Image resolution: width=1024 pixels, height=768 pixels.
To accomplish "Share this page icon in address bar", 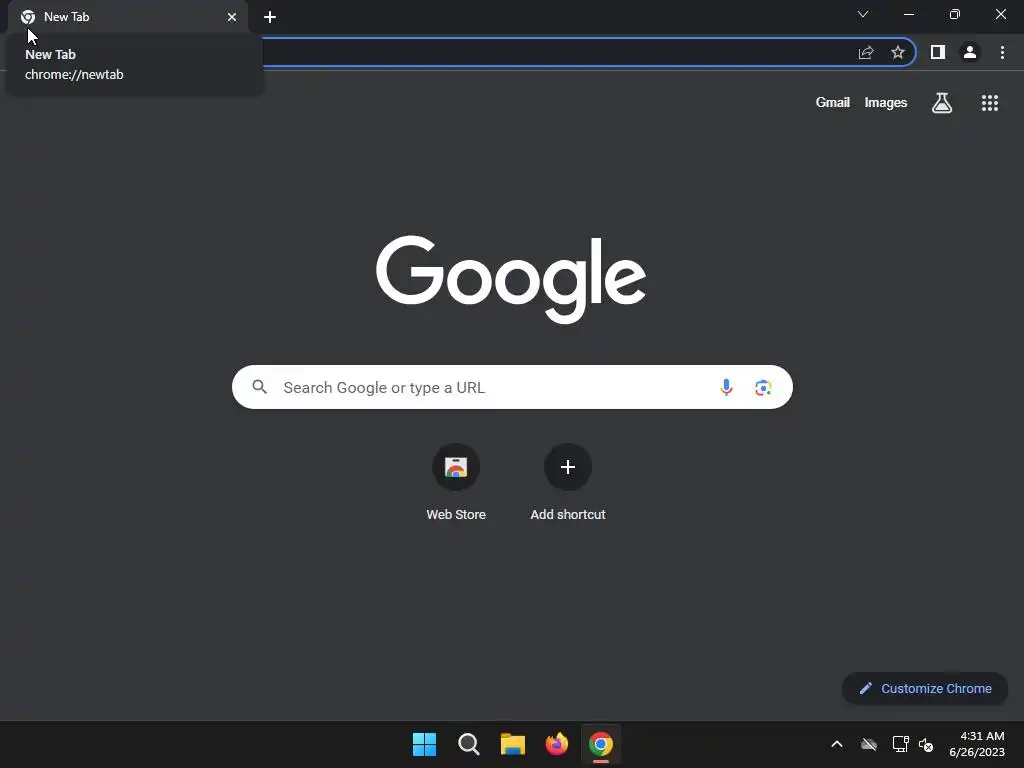I will pyautogui.click(x=866, y=53).
